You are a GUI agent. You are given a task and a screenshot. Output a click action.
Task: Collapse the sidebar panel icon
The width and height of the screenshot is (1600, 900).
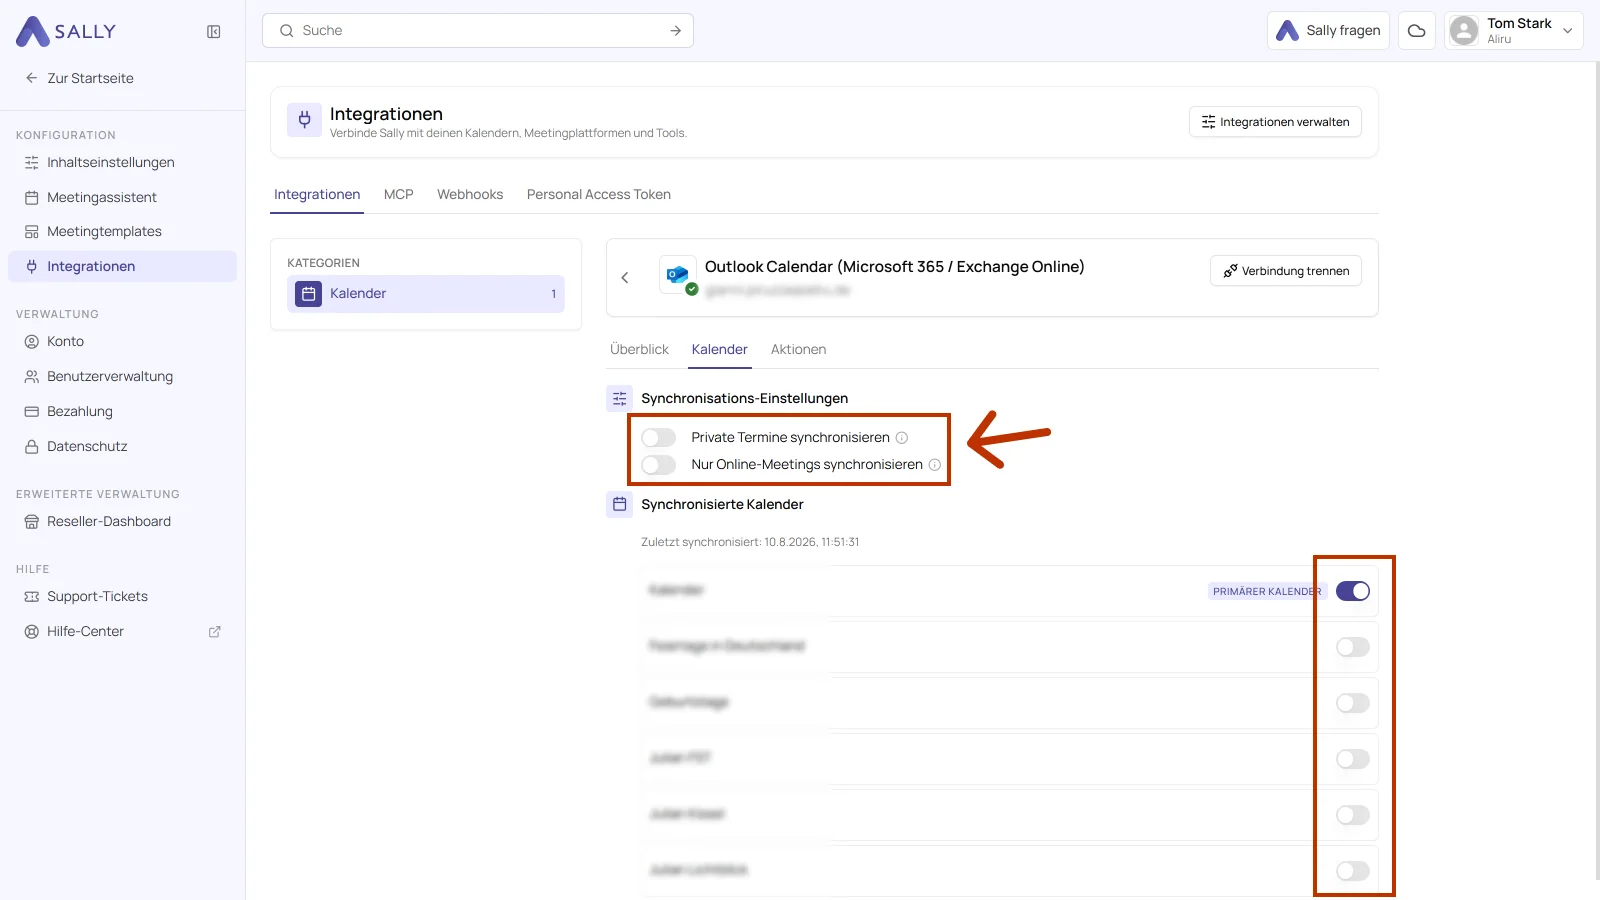point(214,32)
